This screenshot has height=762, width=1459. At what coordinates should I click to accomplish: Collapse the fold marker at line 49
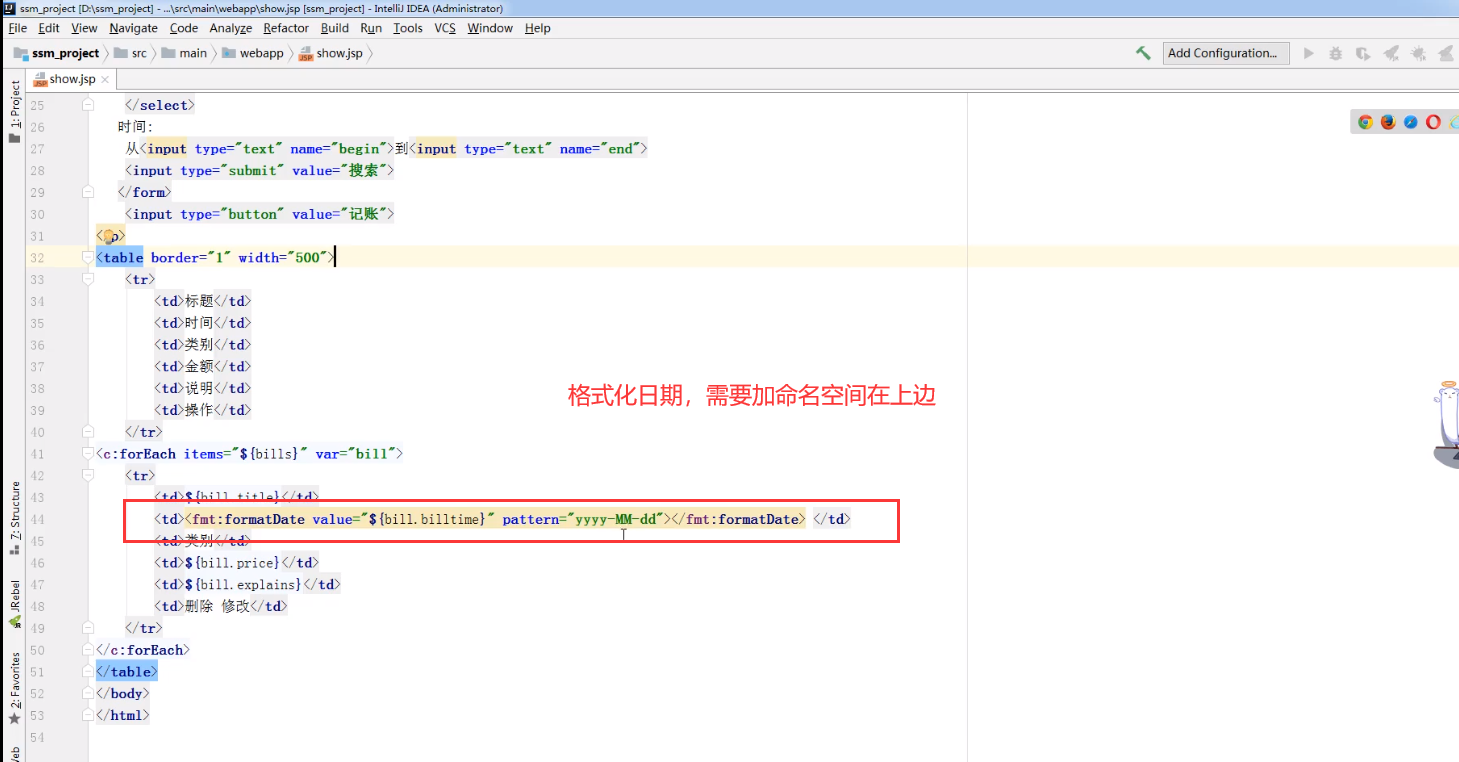coord(88,628)
